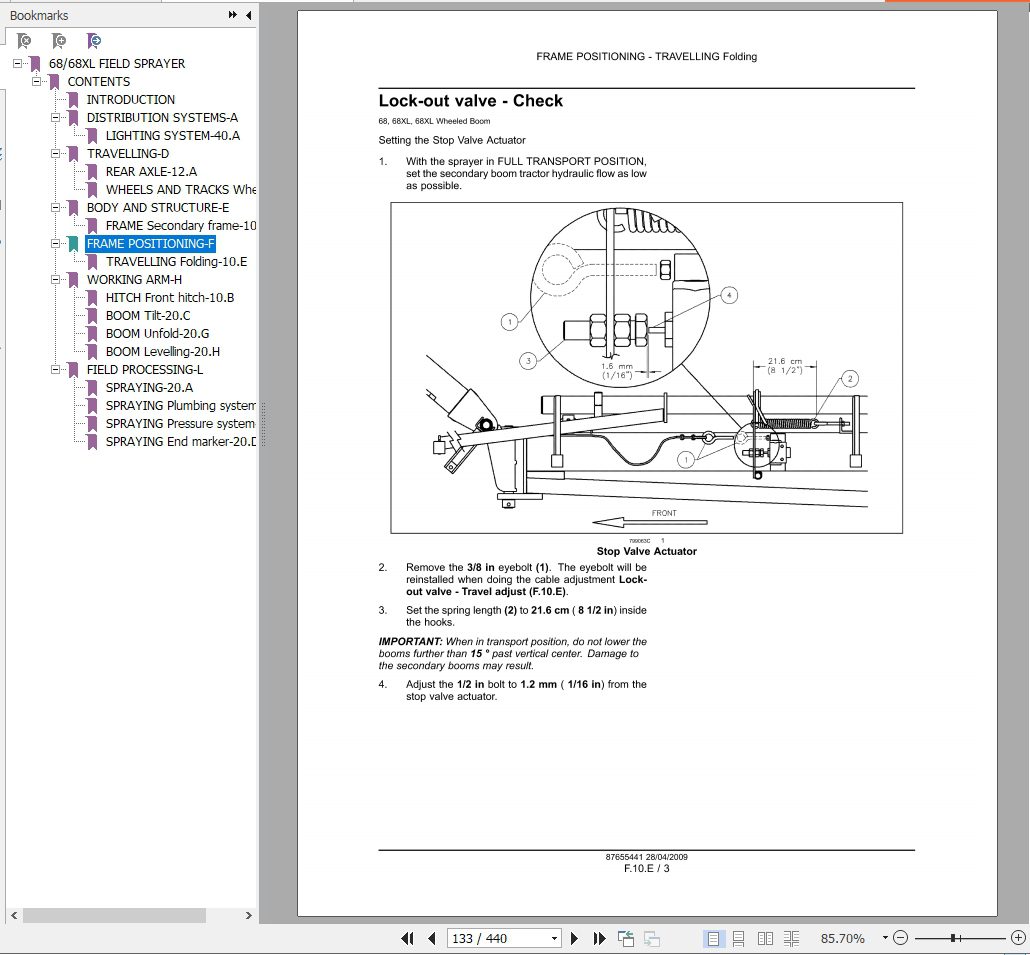Open the SPRAYING End marker bookmark

point(181,442)
